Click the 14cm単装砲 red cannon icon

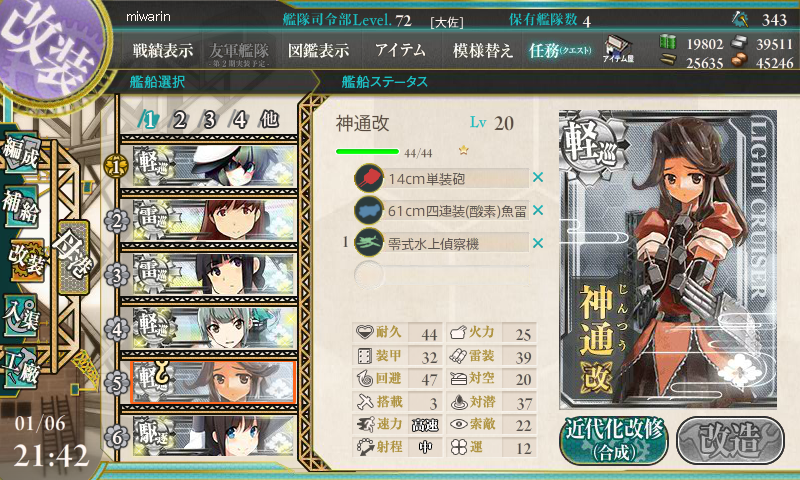point(369,178)
